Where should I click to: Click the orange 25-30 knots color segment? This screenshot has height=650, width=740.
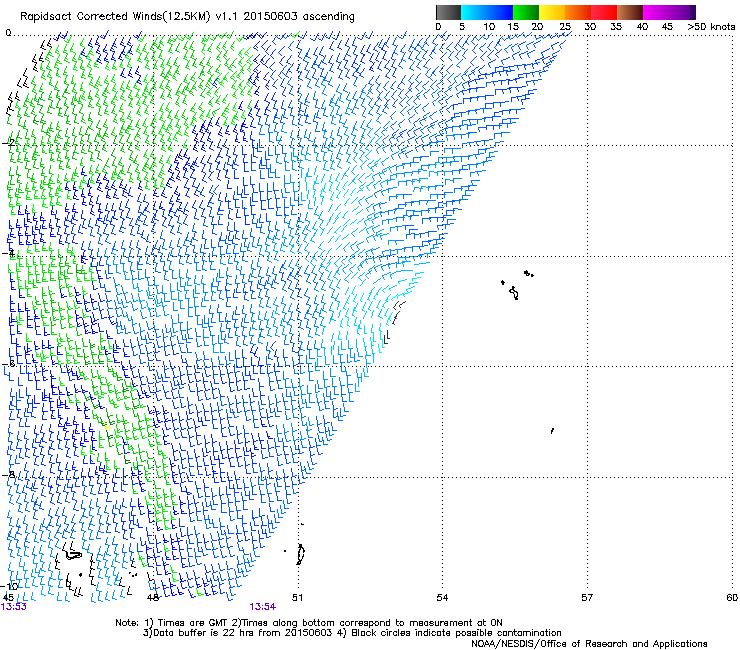pos(578,12)
